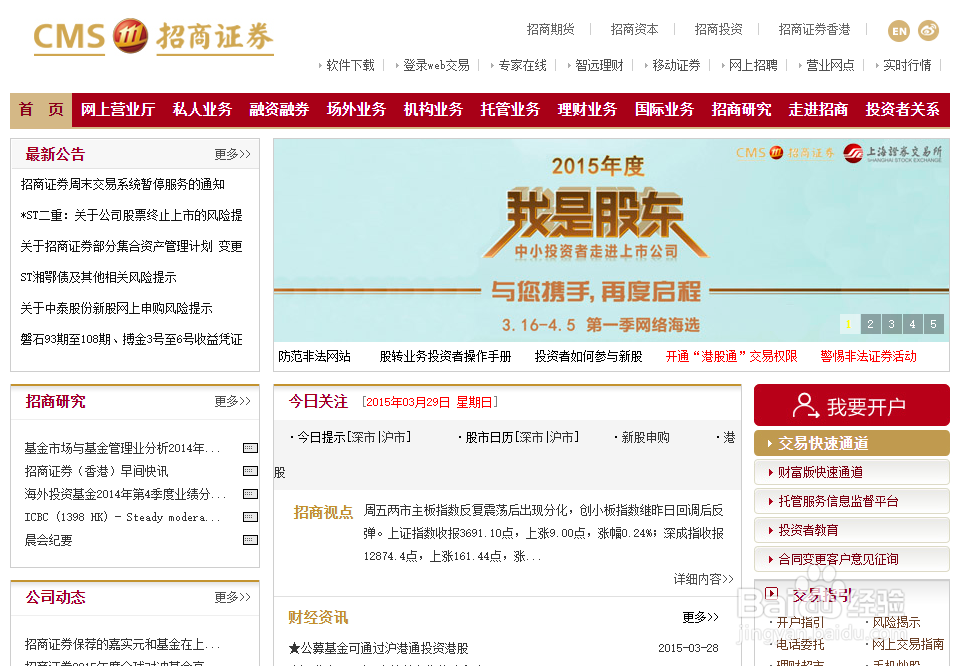Open the 首页 navigation tab
The height and width of the screenshot is (666, 960).
pos(41,110)
